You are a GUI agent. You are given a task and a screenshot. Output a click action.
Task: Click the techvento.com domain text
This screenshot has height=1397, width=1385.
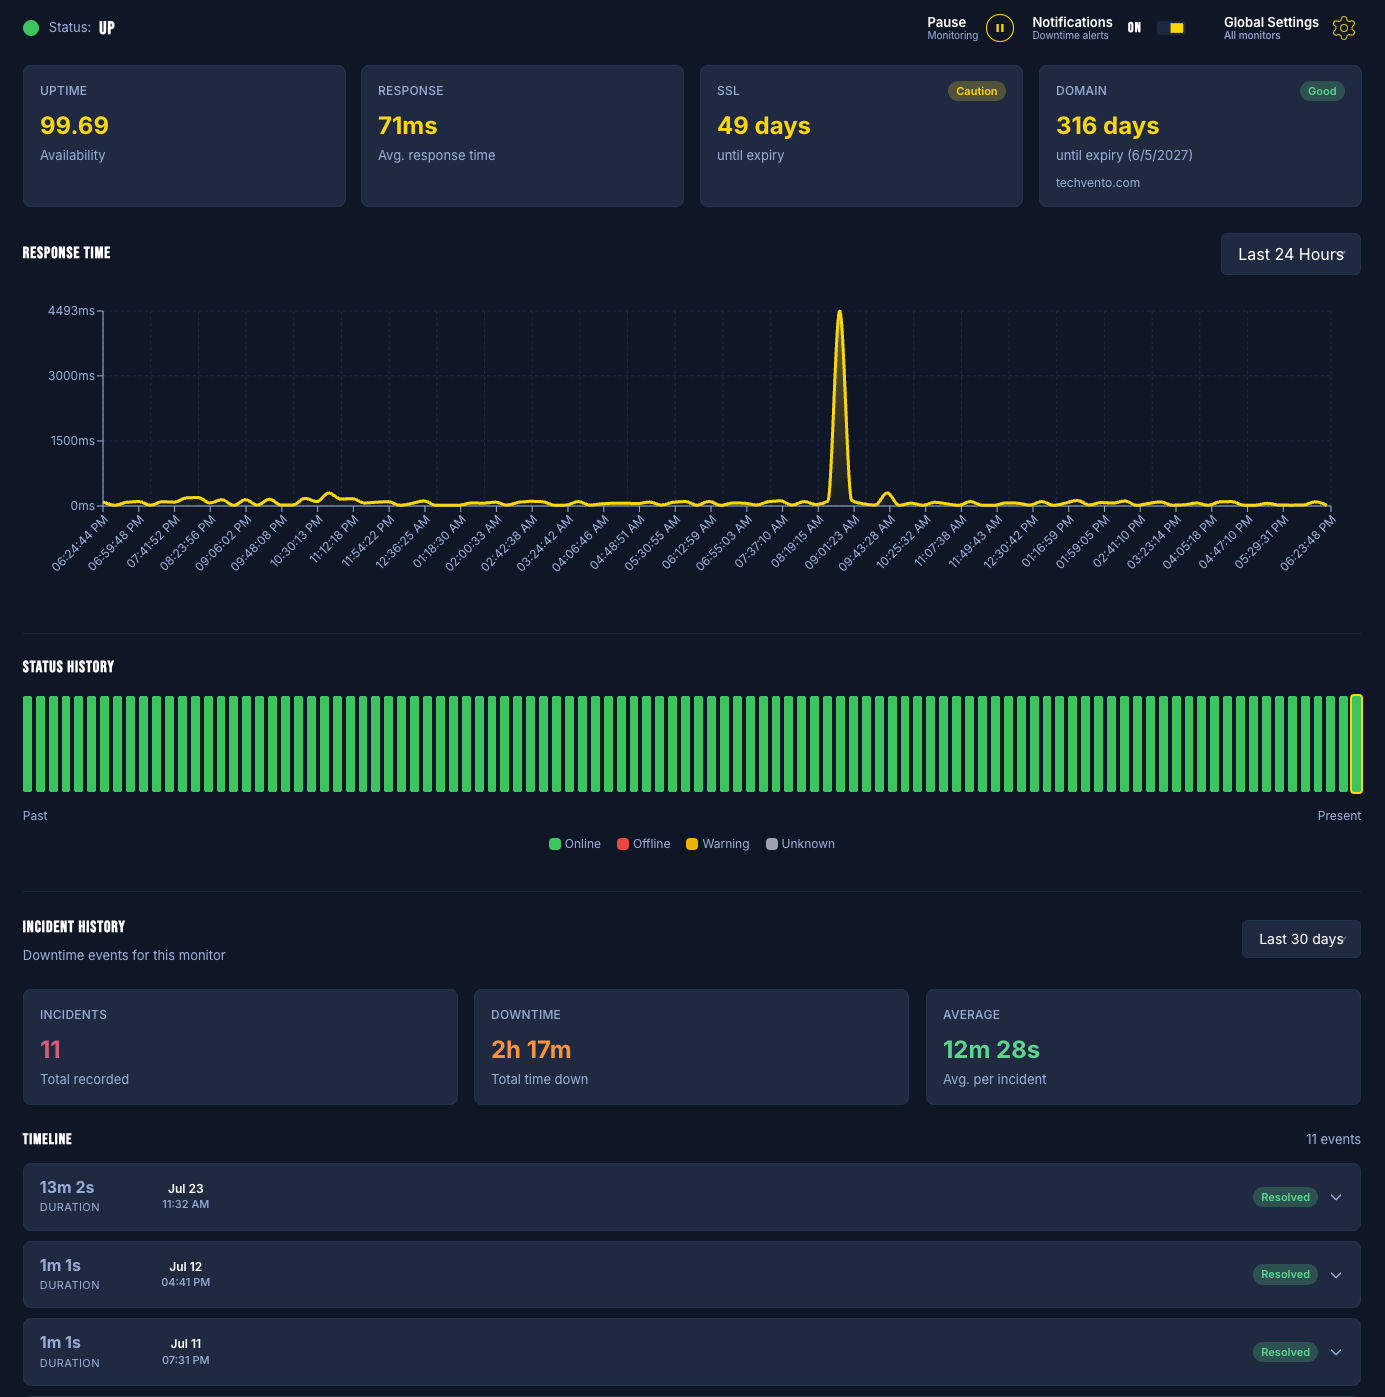point(1097,183)
